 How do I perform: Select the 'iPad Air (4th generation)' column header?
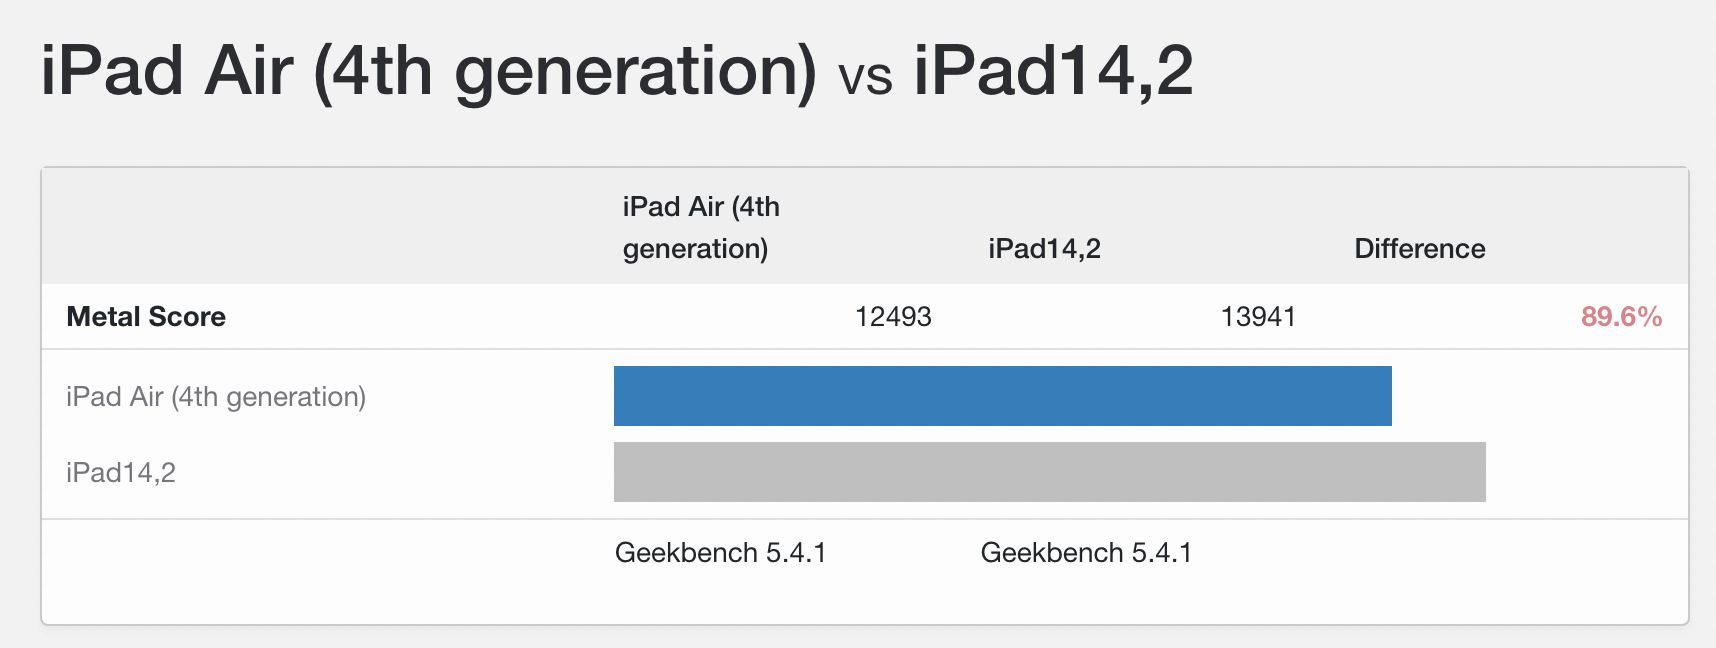pos(701,228)
